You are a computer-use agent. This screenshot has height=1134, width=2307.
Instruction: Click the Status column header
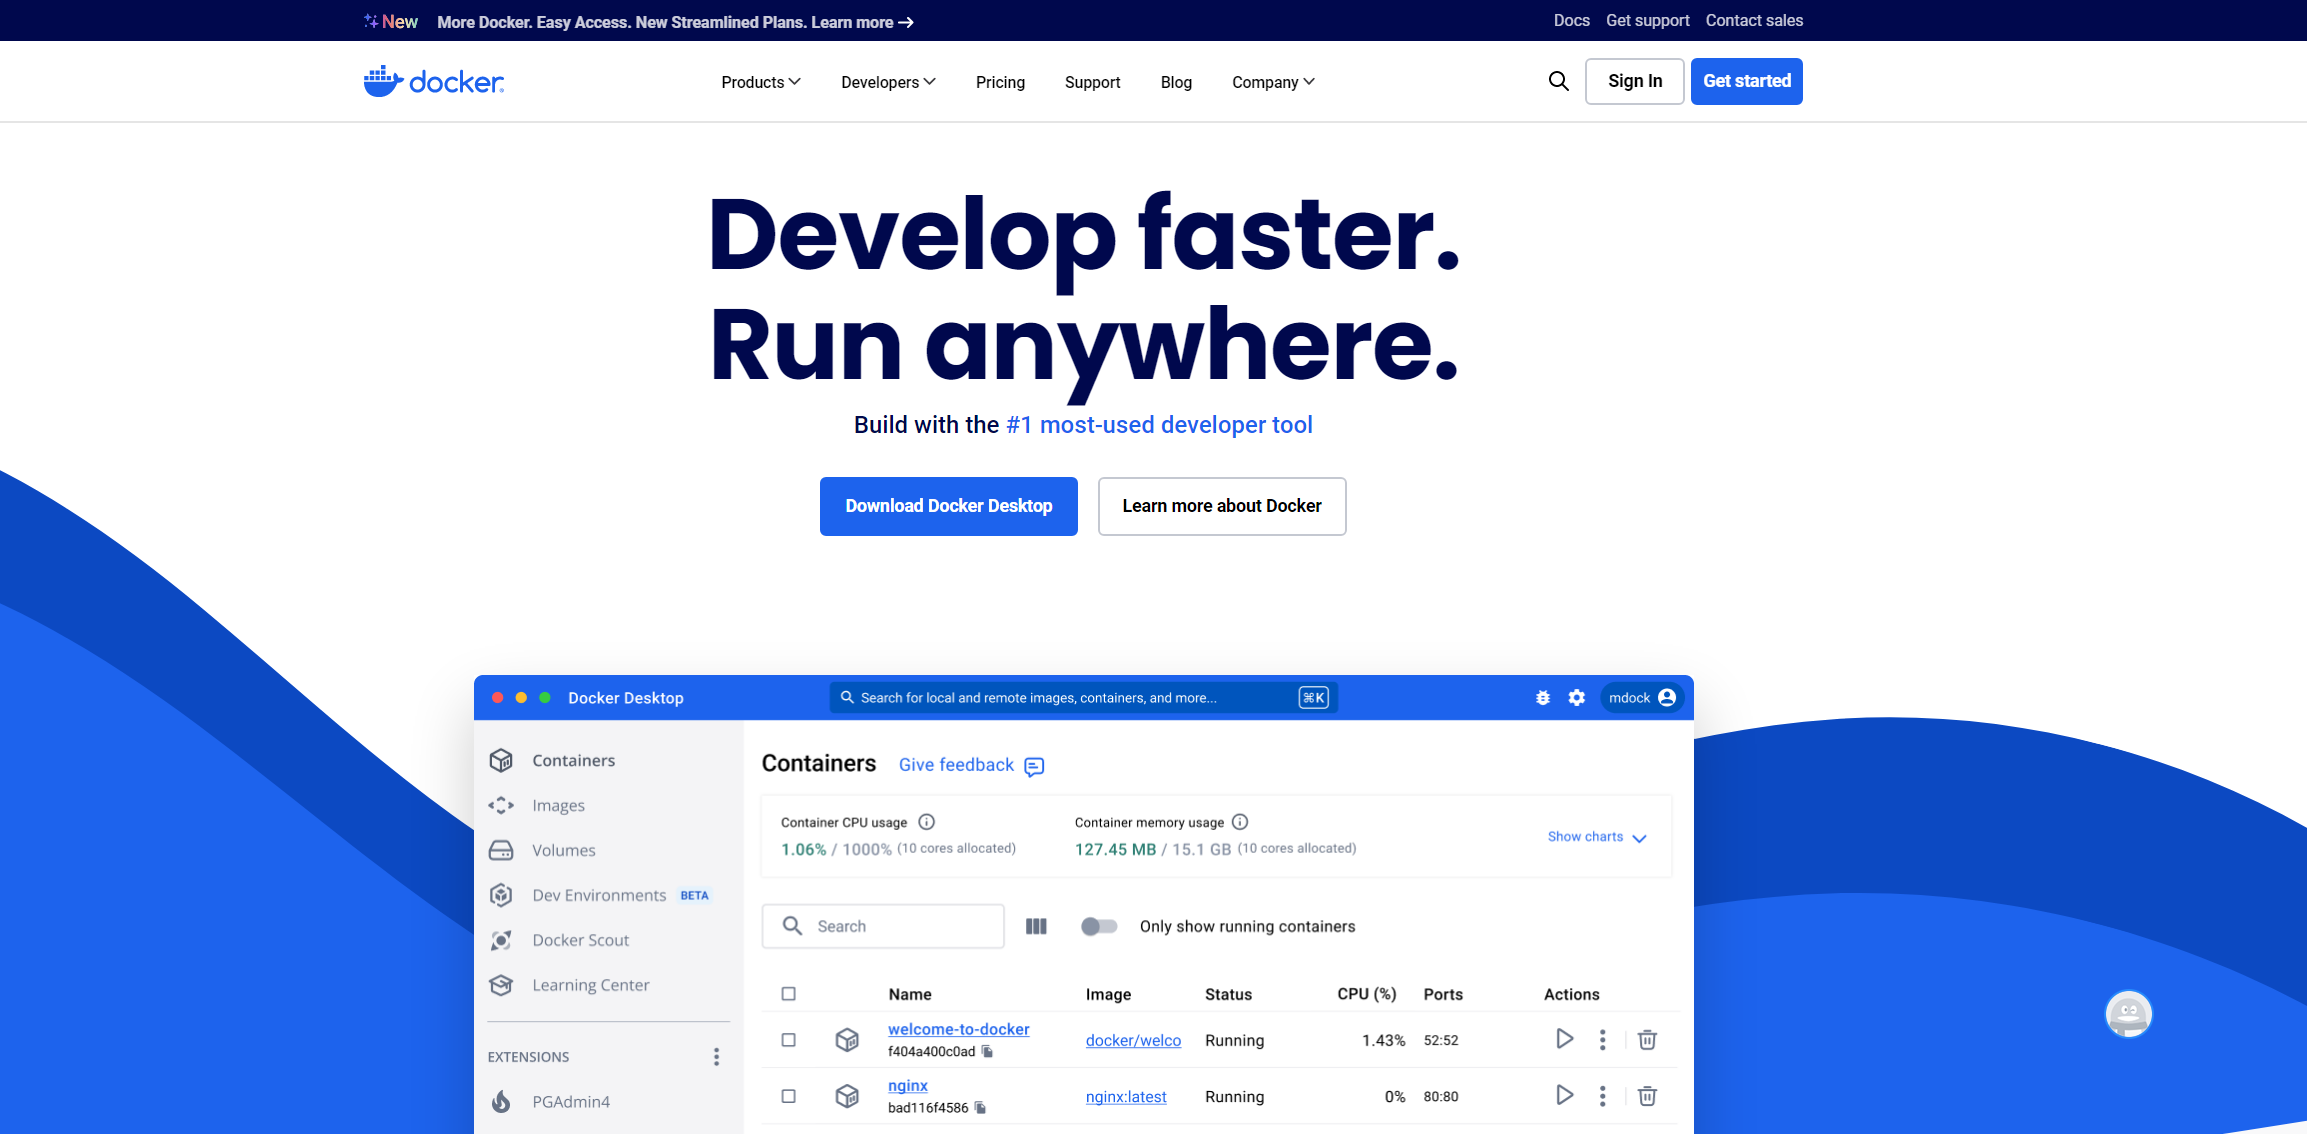click(x=1228, y=994)
